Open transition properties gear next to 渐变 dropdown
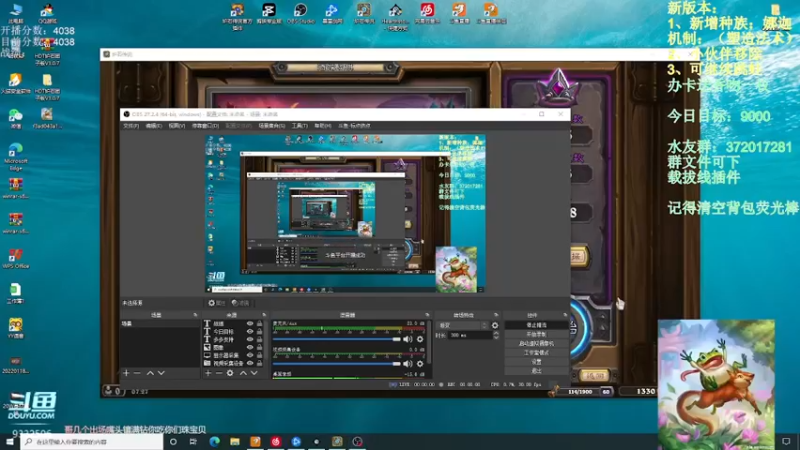The width and height of the screenshot is (800, 450). 495,325
